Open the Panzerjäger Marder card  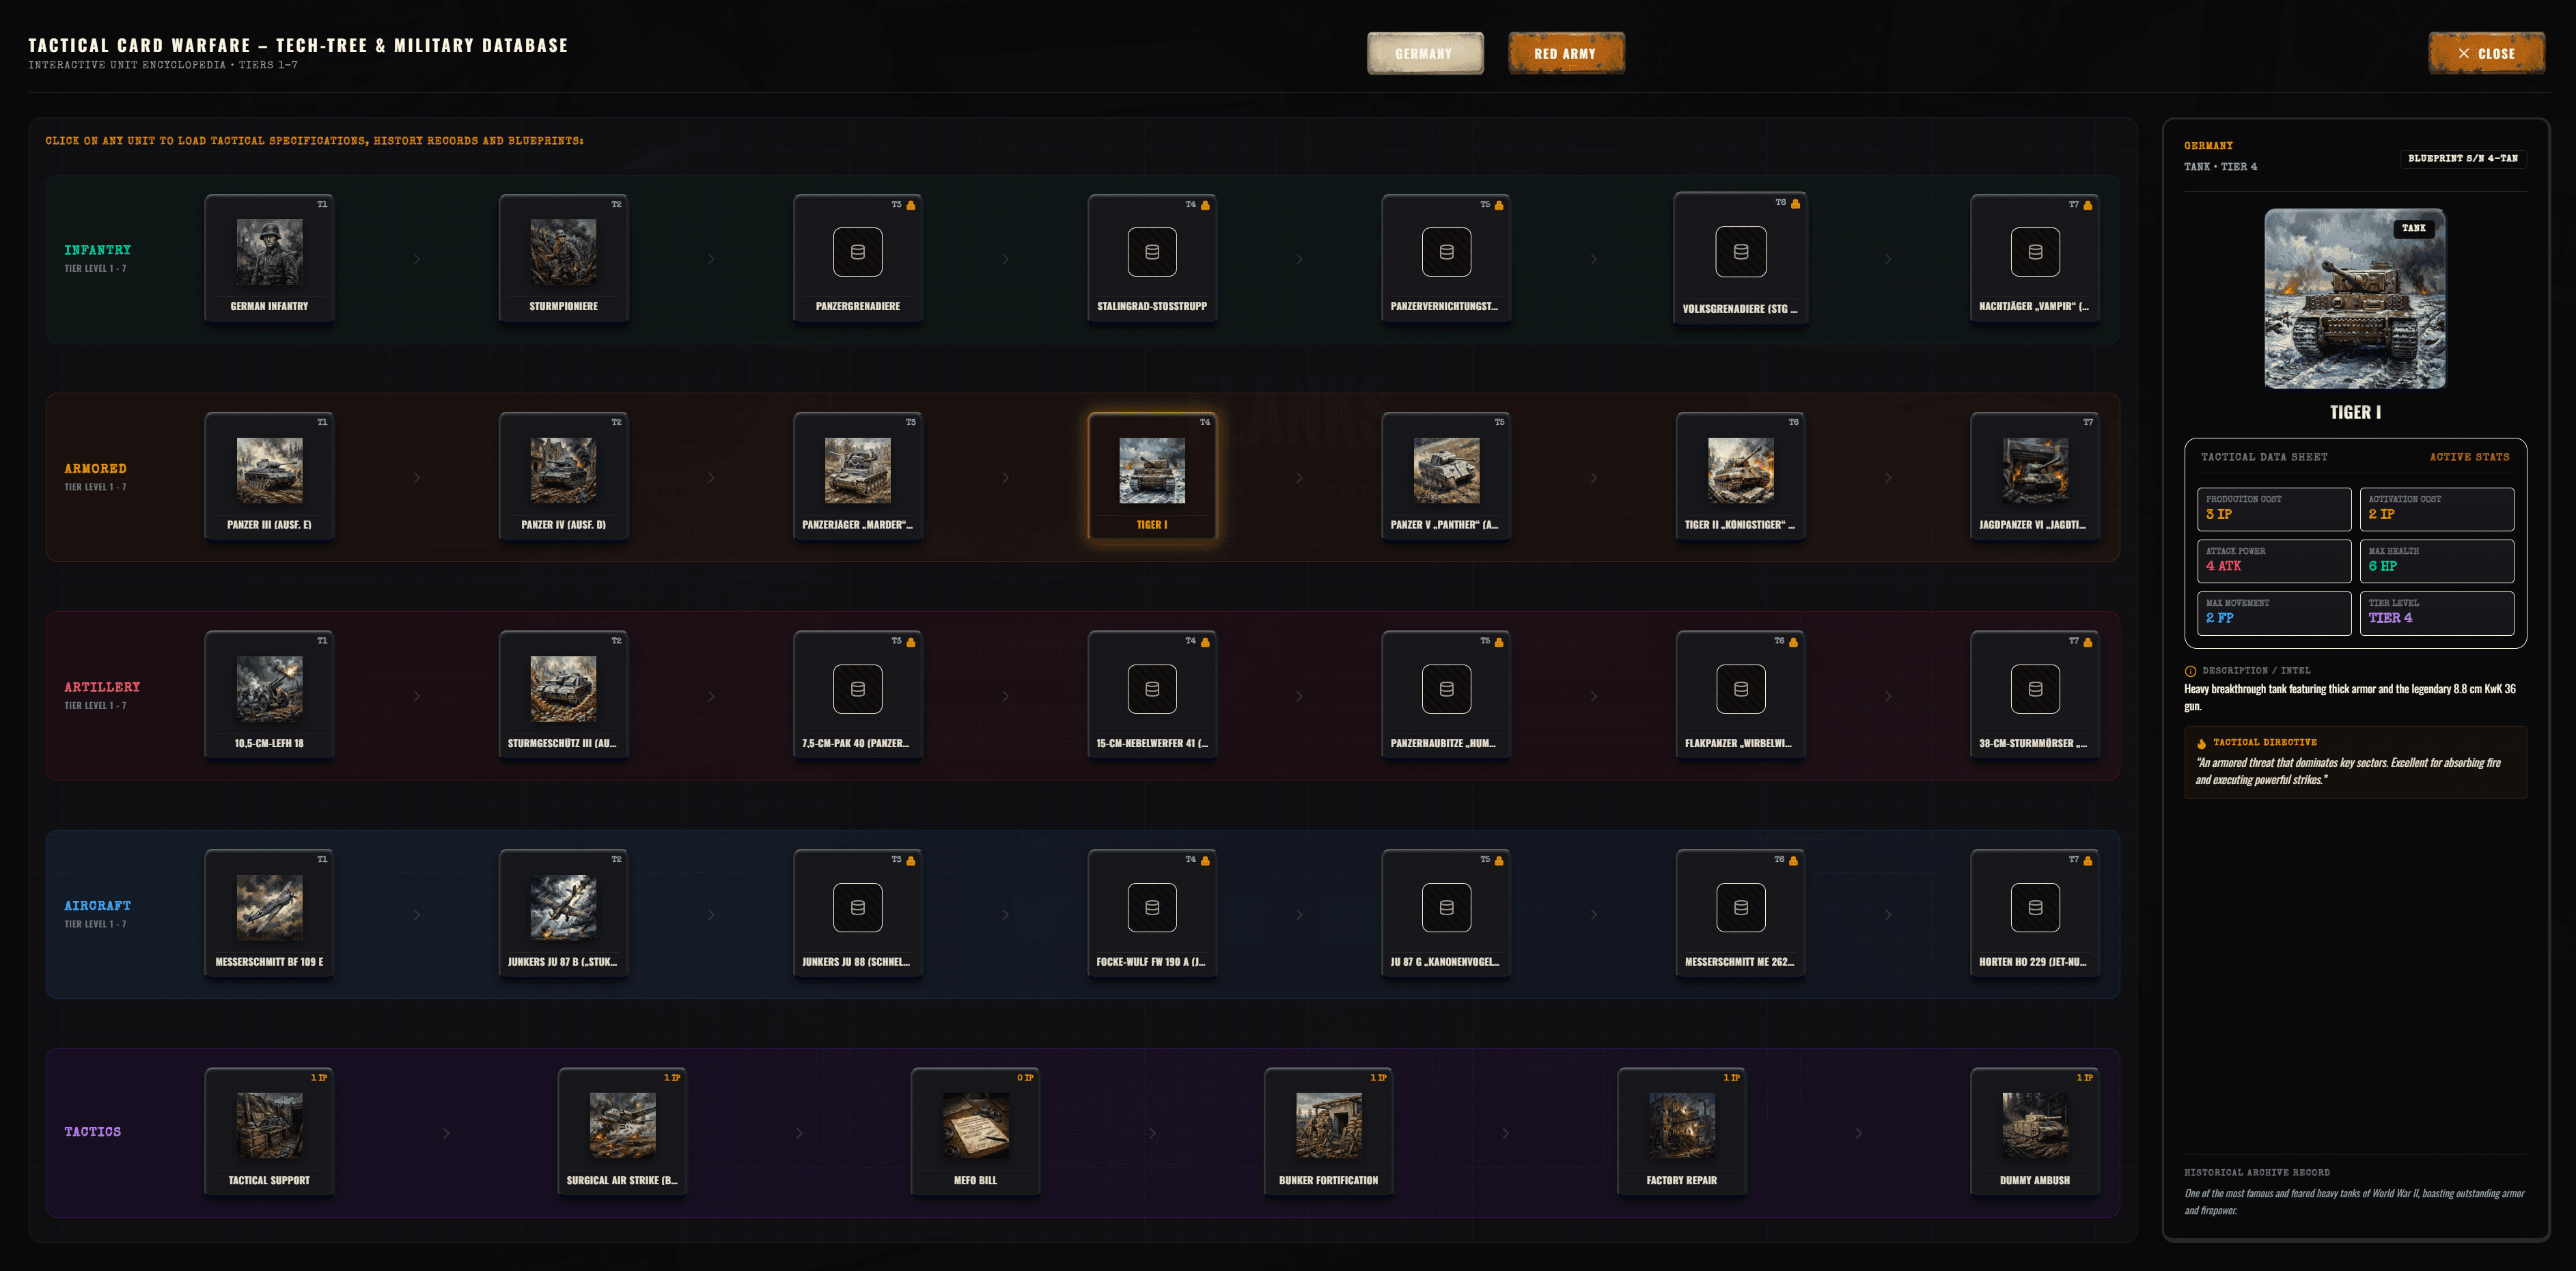pos(858,476)
